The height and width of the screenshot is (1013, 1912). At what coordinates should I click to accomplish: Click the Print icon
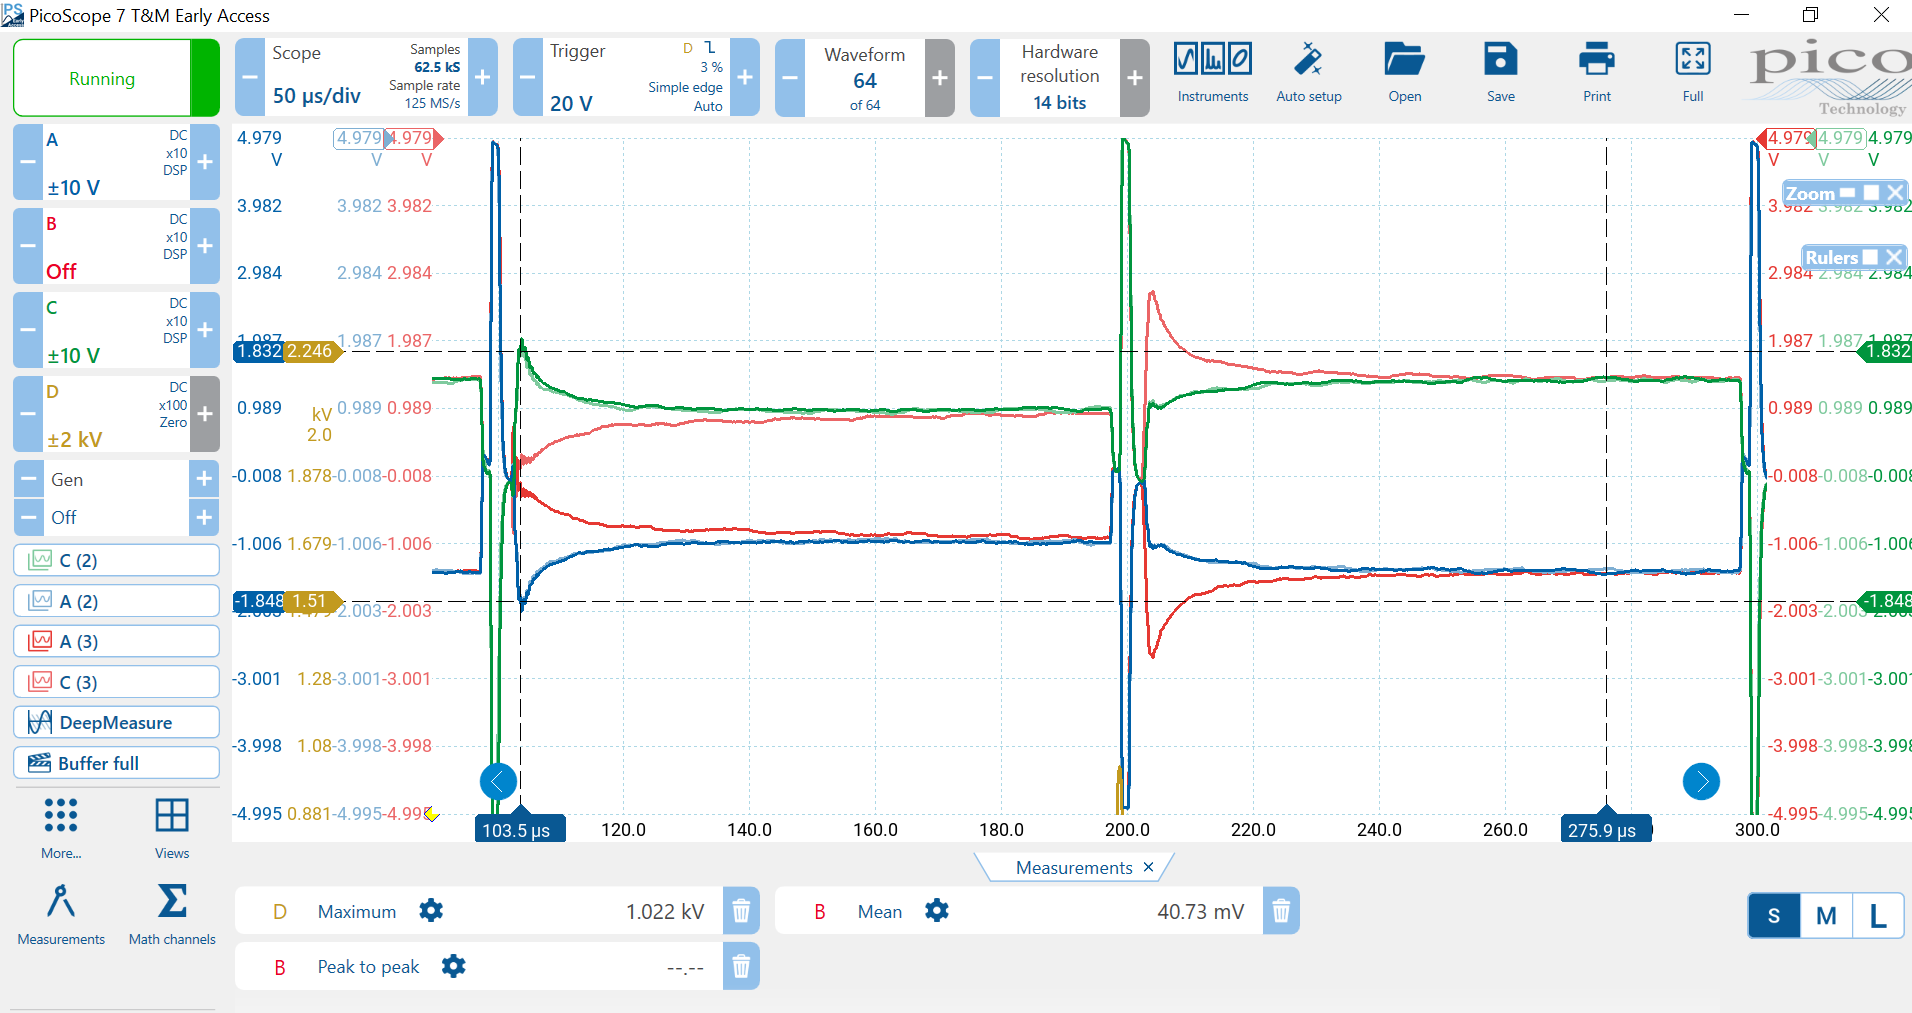pyautogui.click(x=1596, y=62)
